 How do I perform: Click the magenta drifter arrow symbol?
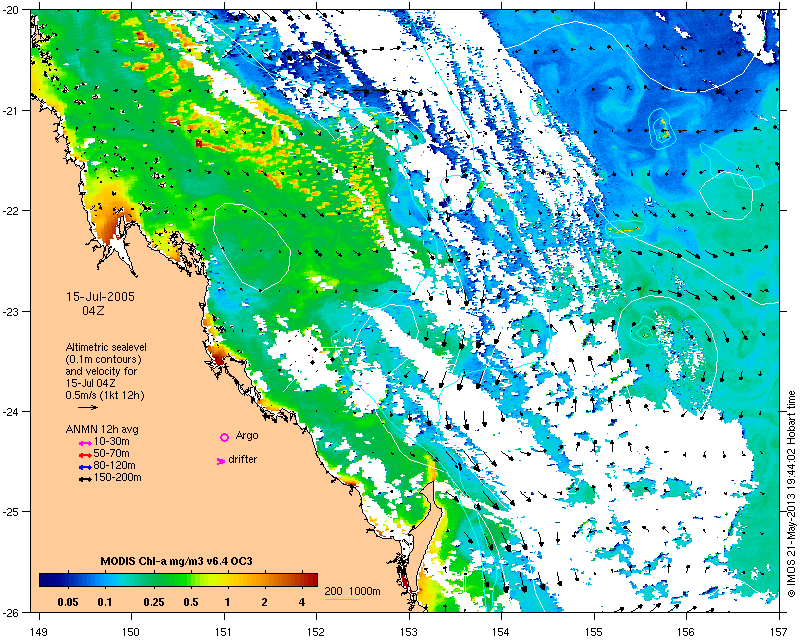221,461
